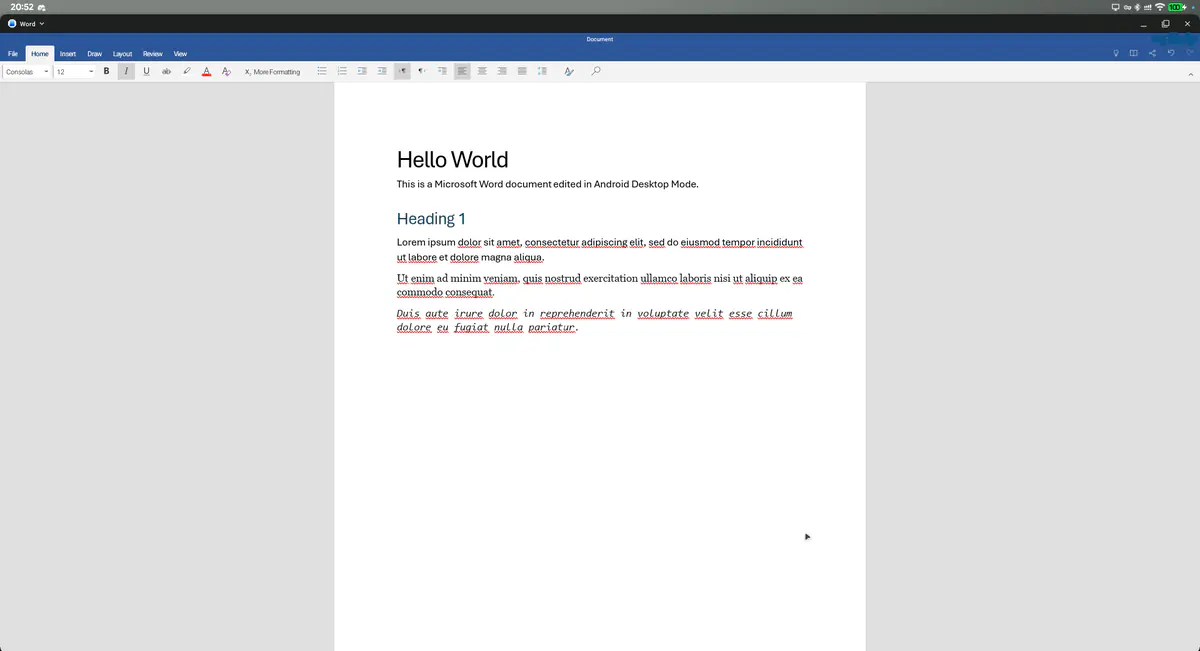Screen dimensions: 1200x651
Task: Click the Duis aute irure italic paragraph
Action: pyautogui.click(x=595, y=320)
